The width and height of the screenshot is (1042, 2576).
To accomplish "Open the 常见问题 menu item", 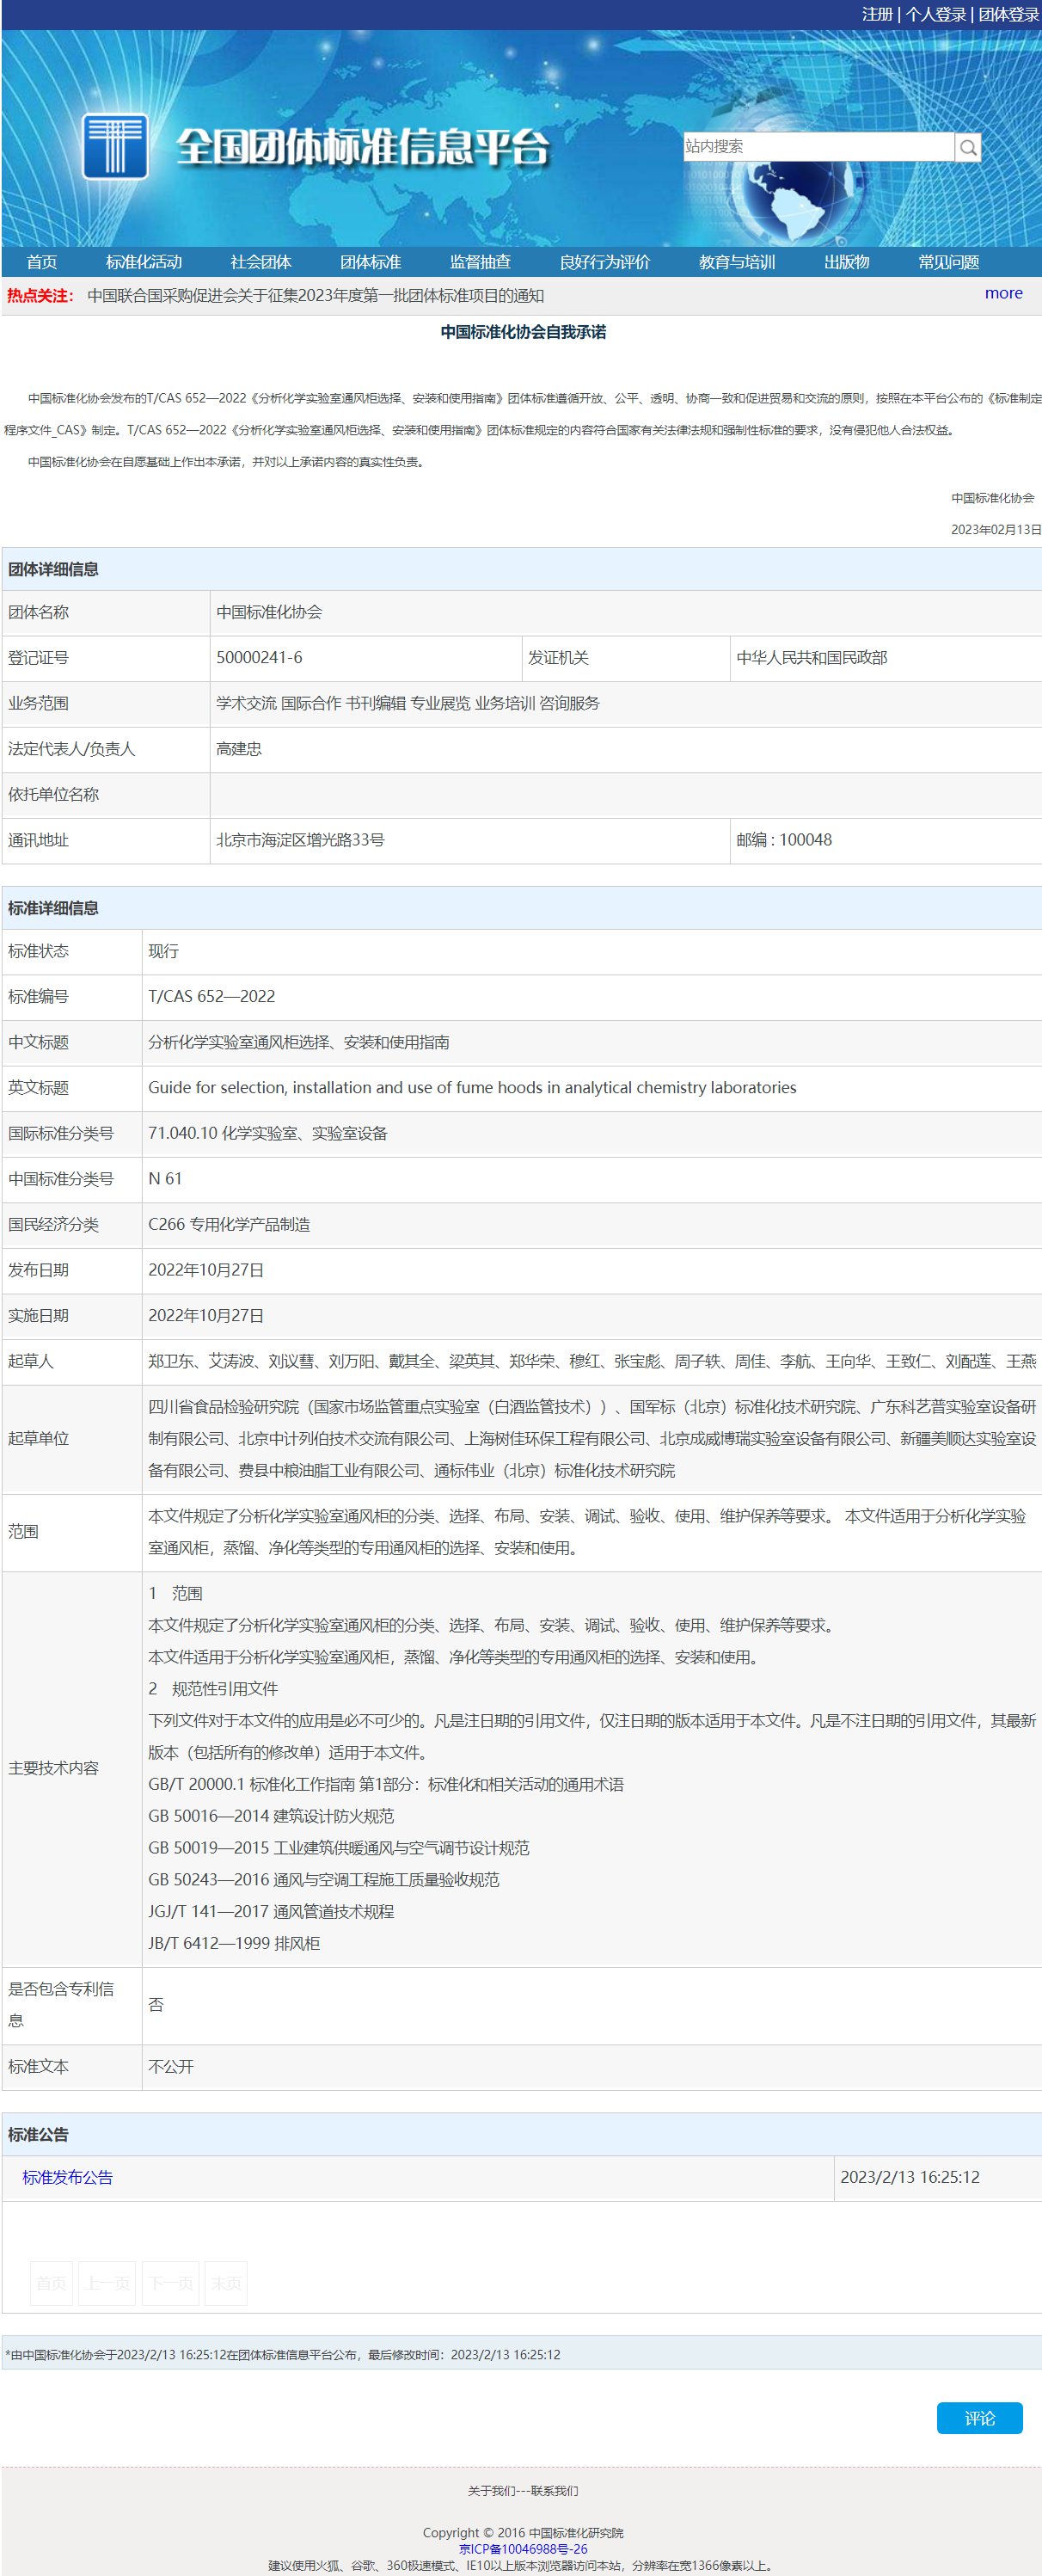I will [x=949, y=262].
